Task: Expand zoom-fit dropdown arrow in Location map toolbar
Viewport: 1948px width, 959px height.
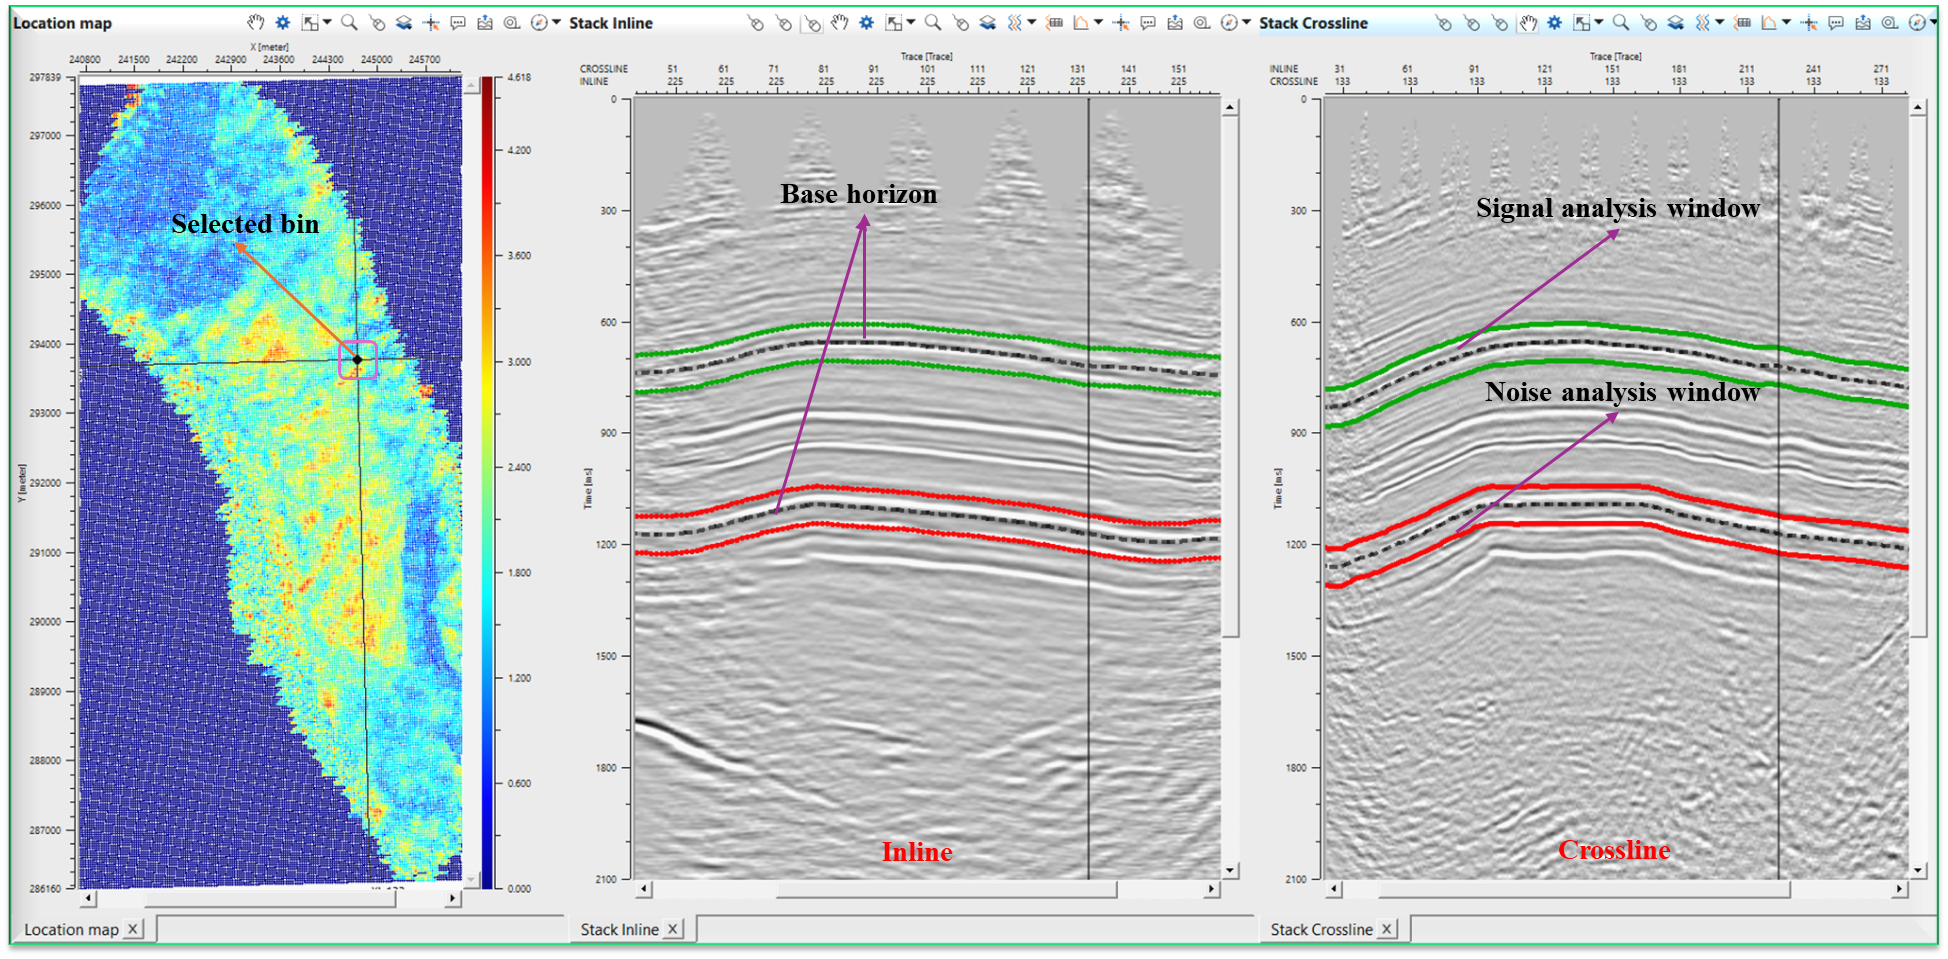Action: coord(327,22)
